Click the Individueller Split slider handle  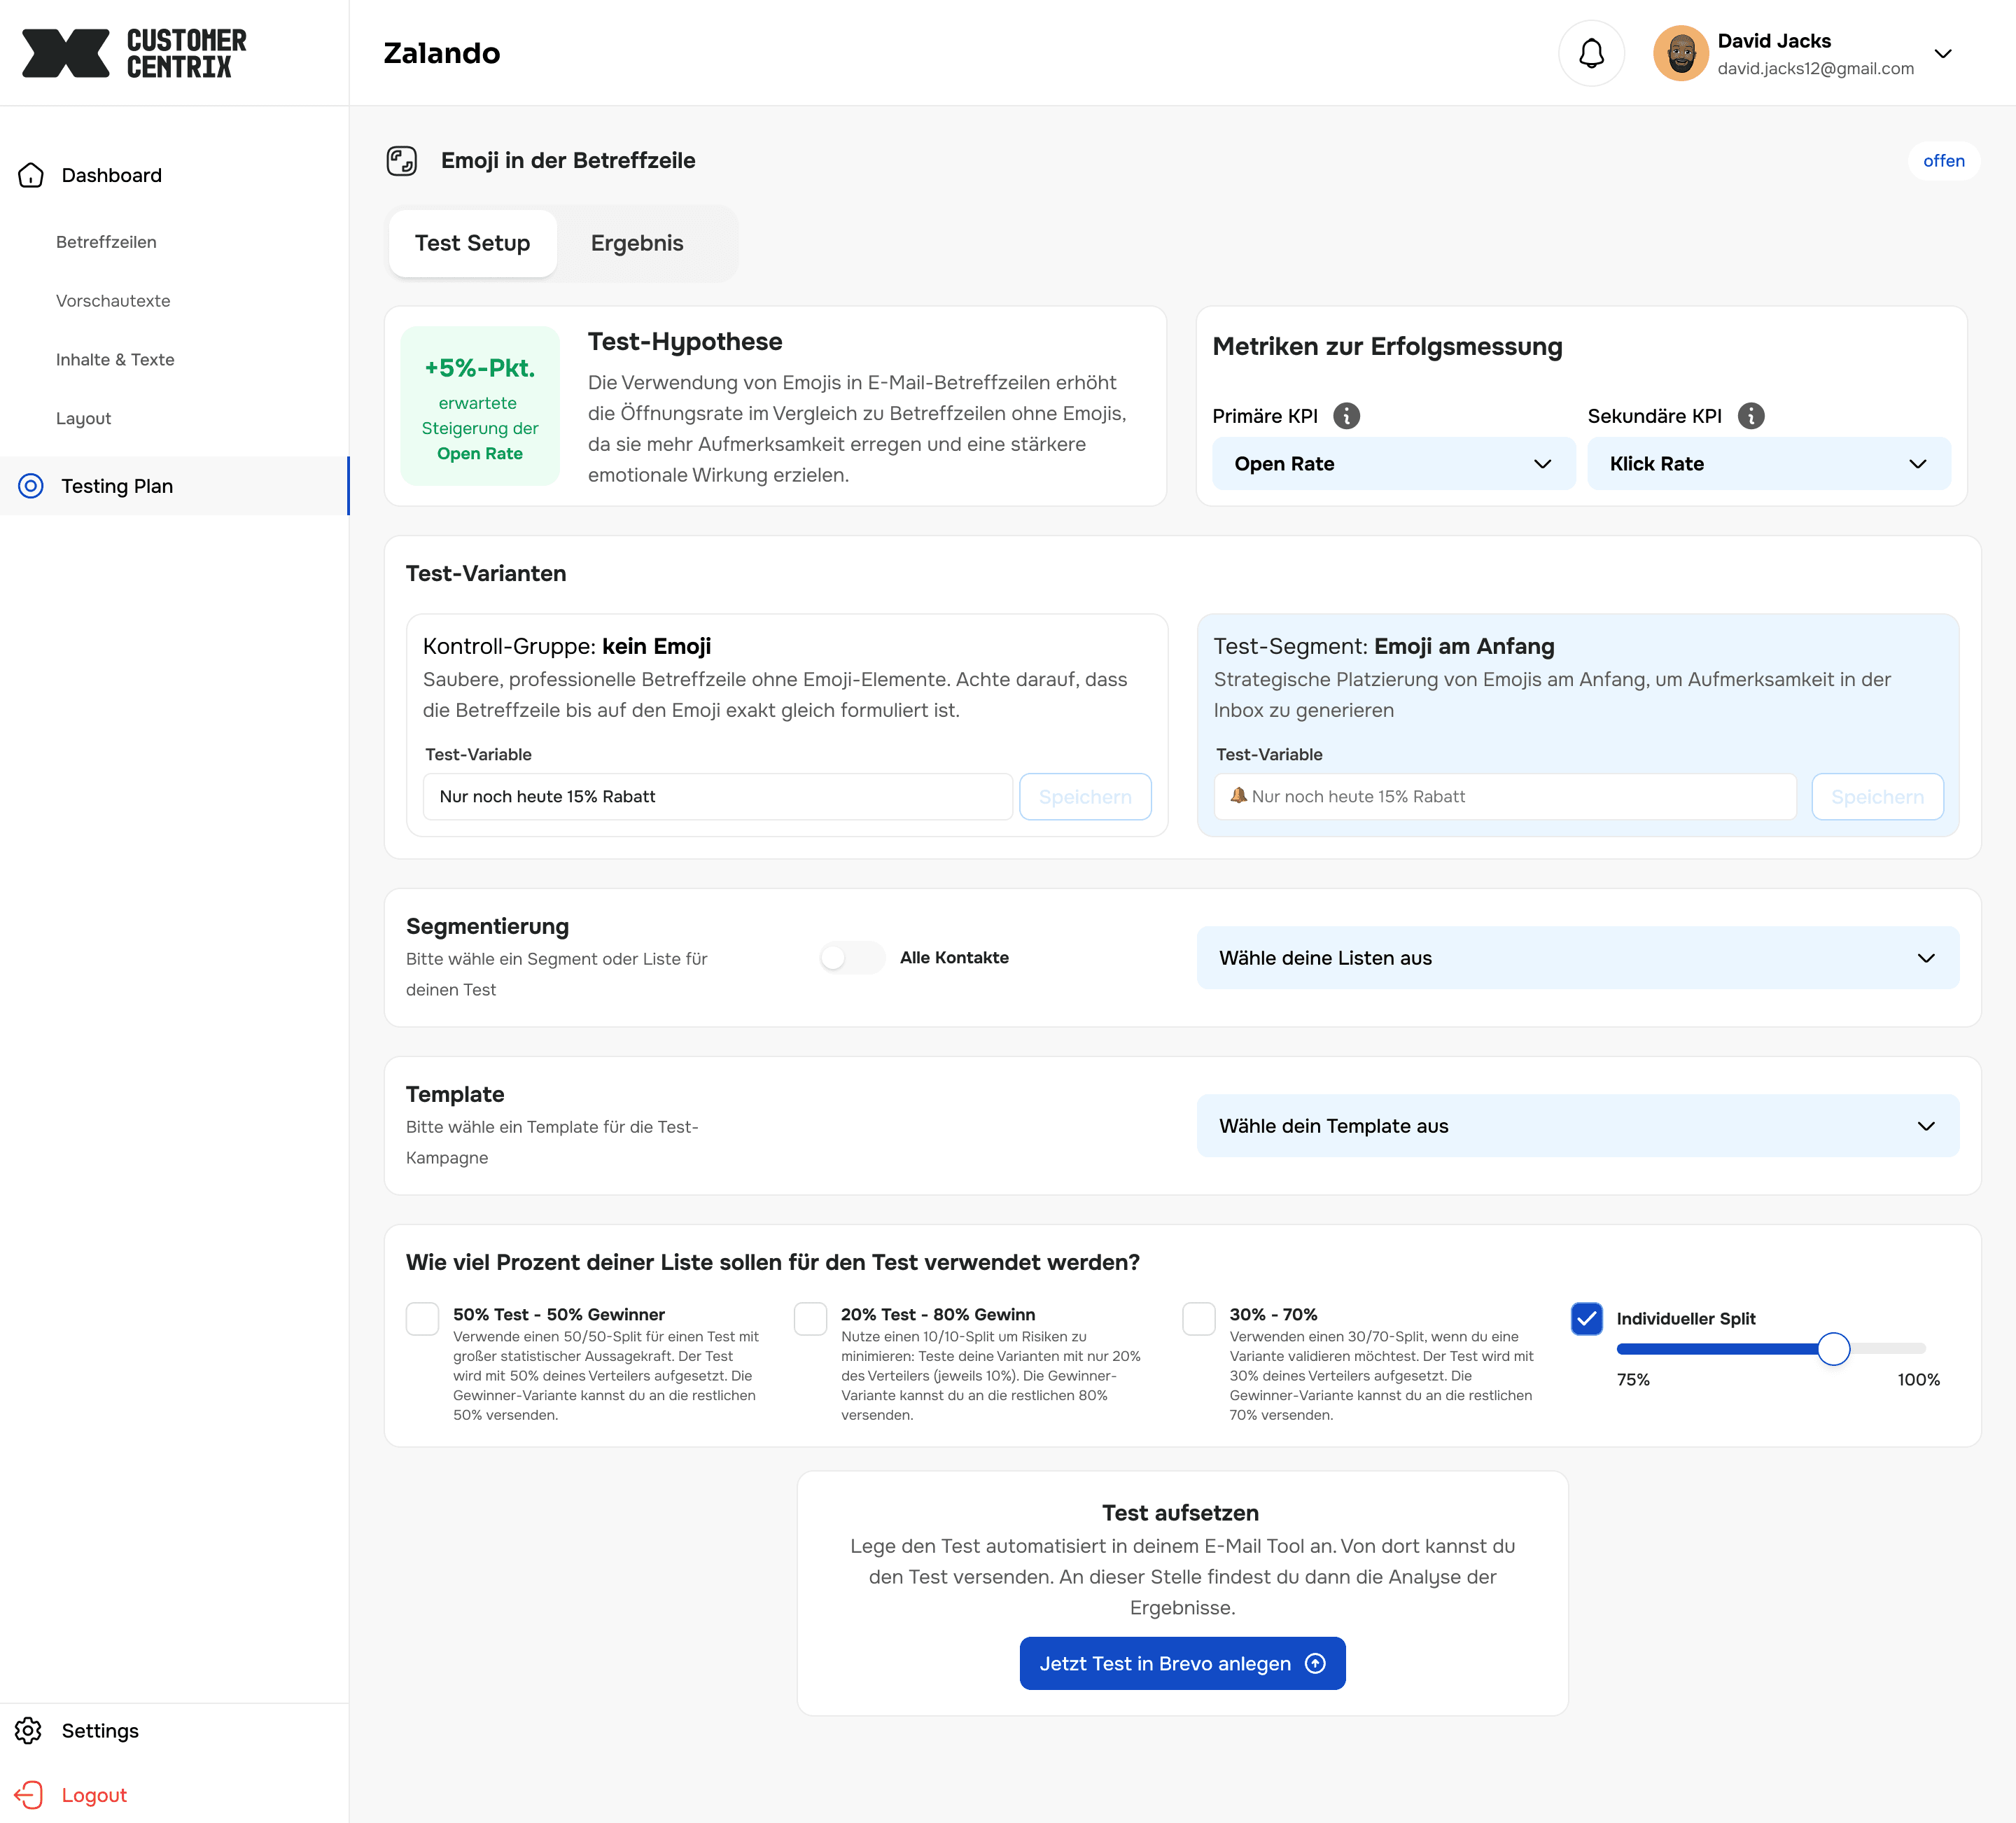[1833, 1349]
